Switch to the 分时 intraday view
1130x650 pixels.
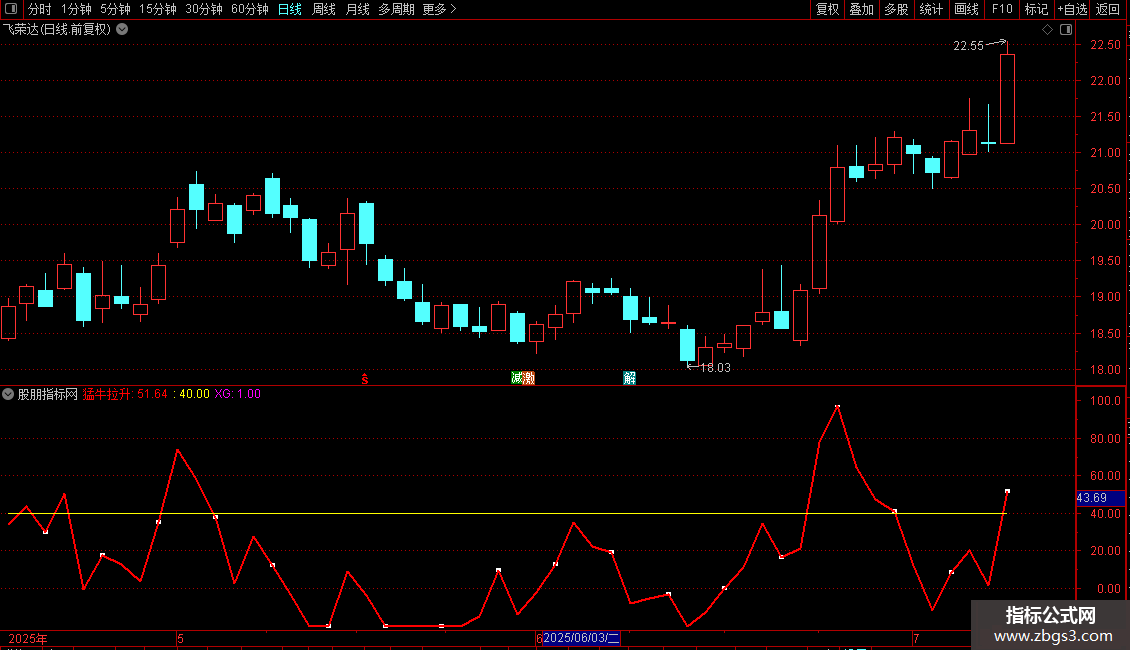click(x=40, y=9)
